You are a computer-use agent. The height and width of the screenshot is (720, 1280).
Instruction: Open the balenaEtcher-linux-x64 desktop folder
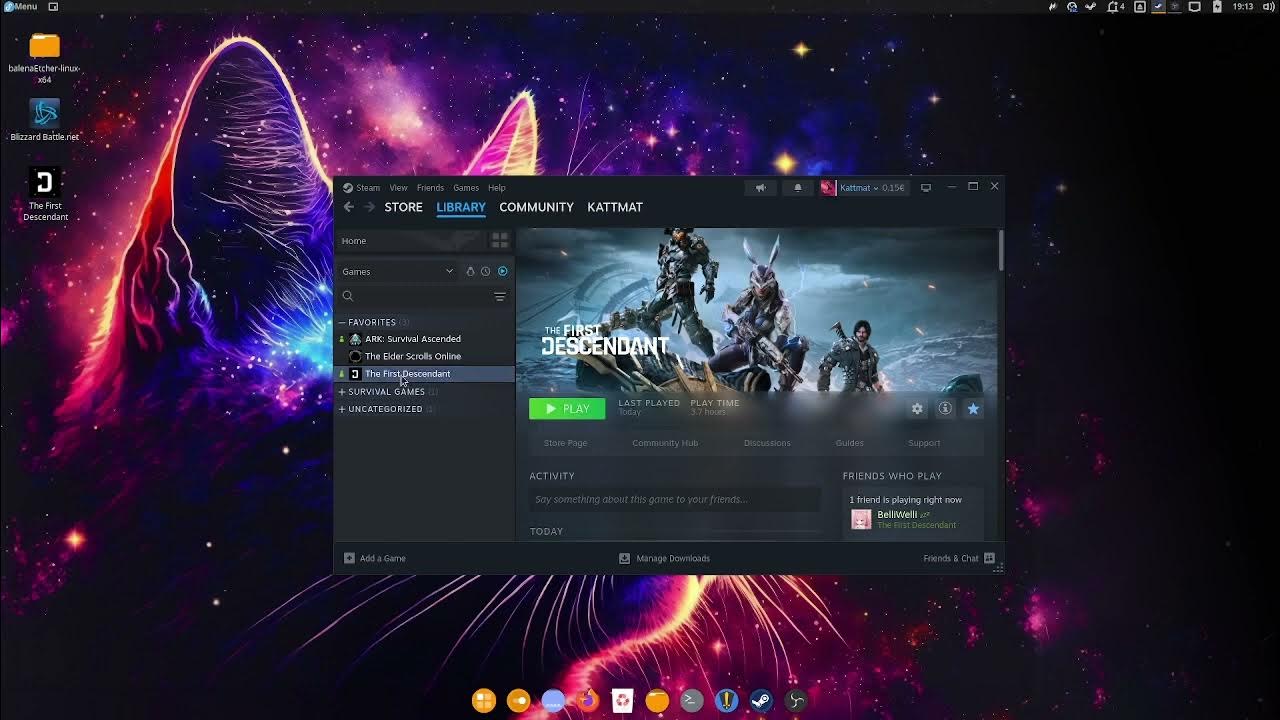coord(44,58)
